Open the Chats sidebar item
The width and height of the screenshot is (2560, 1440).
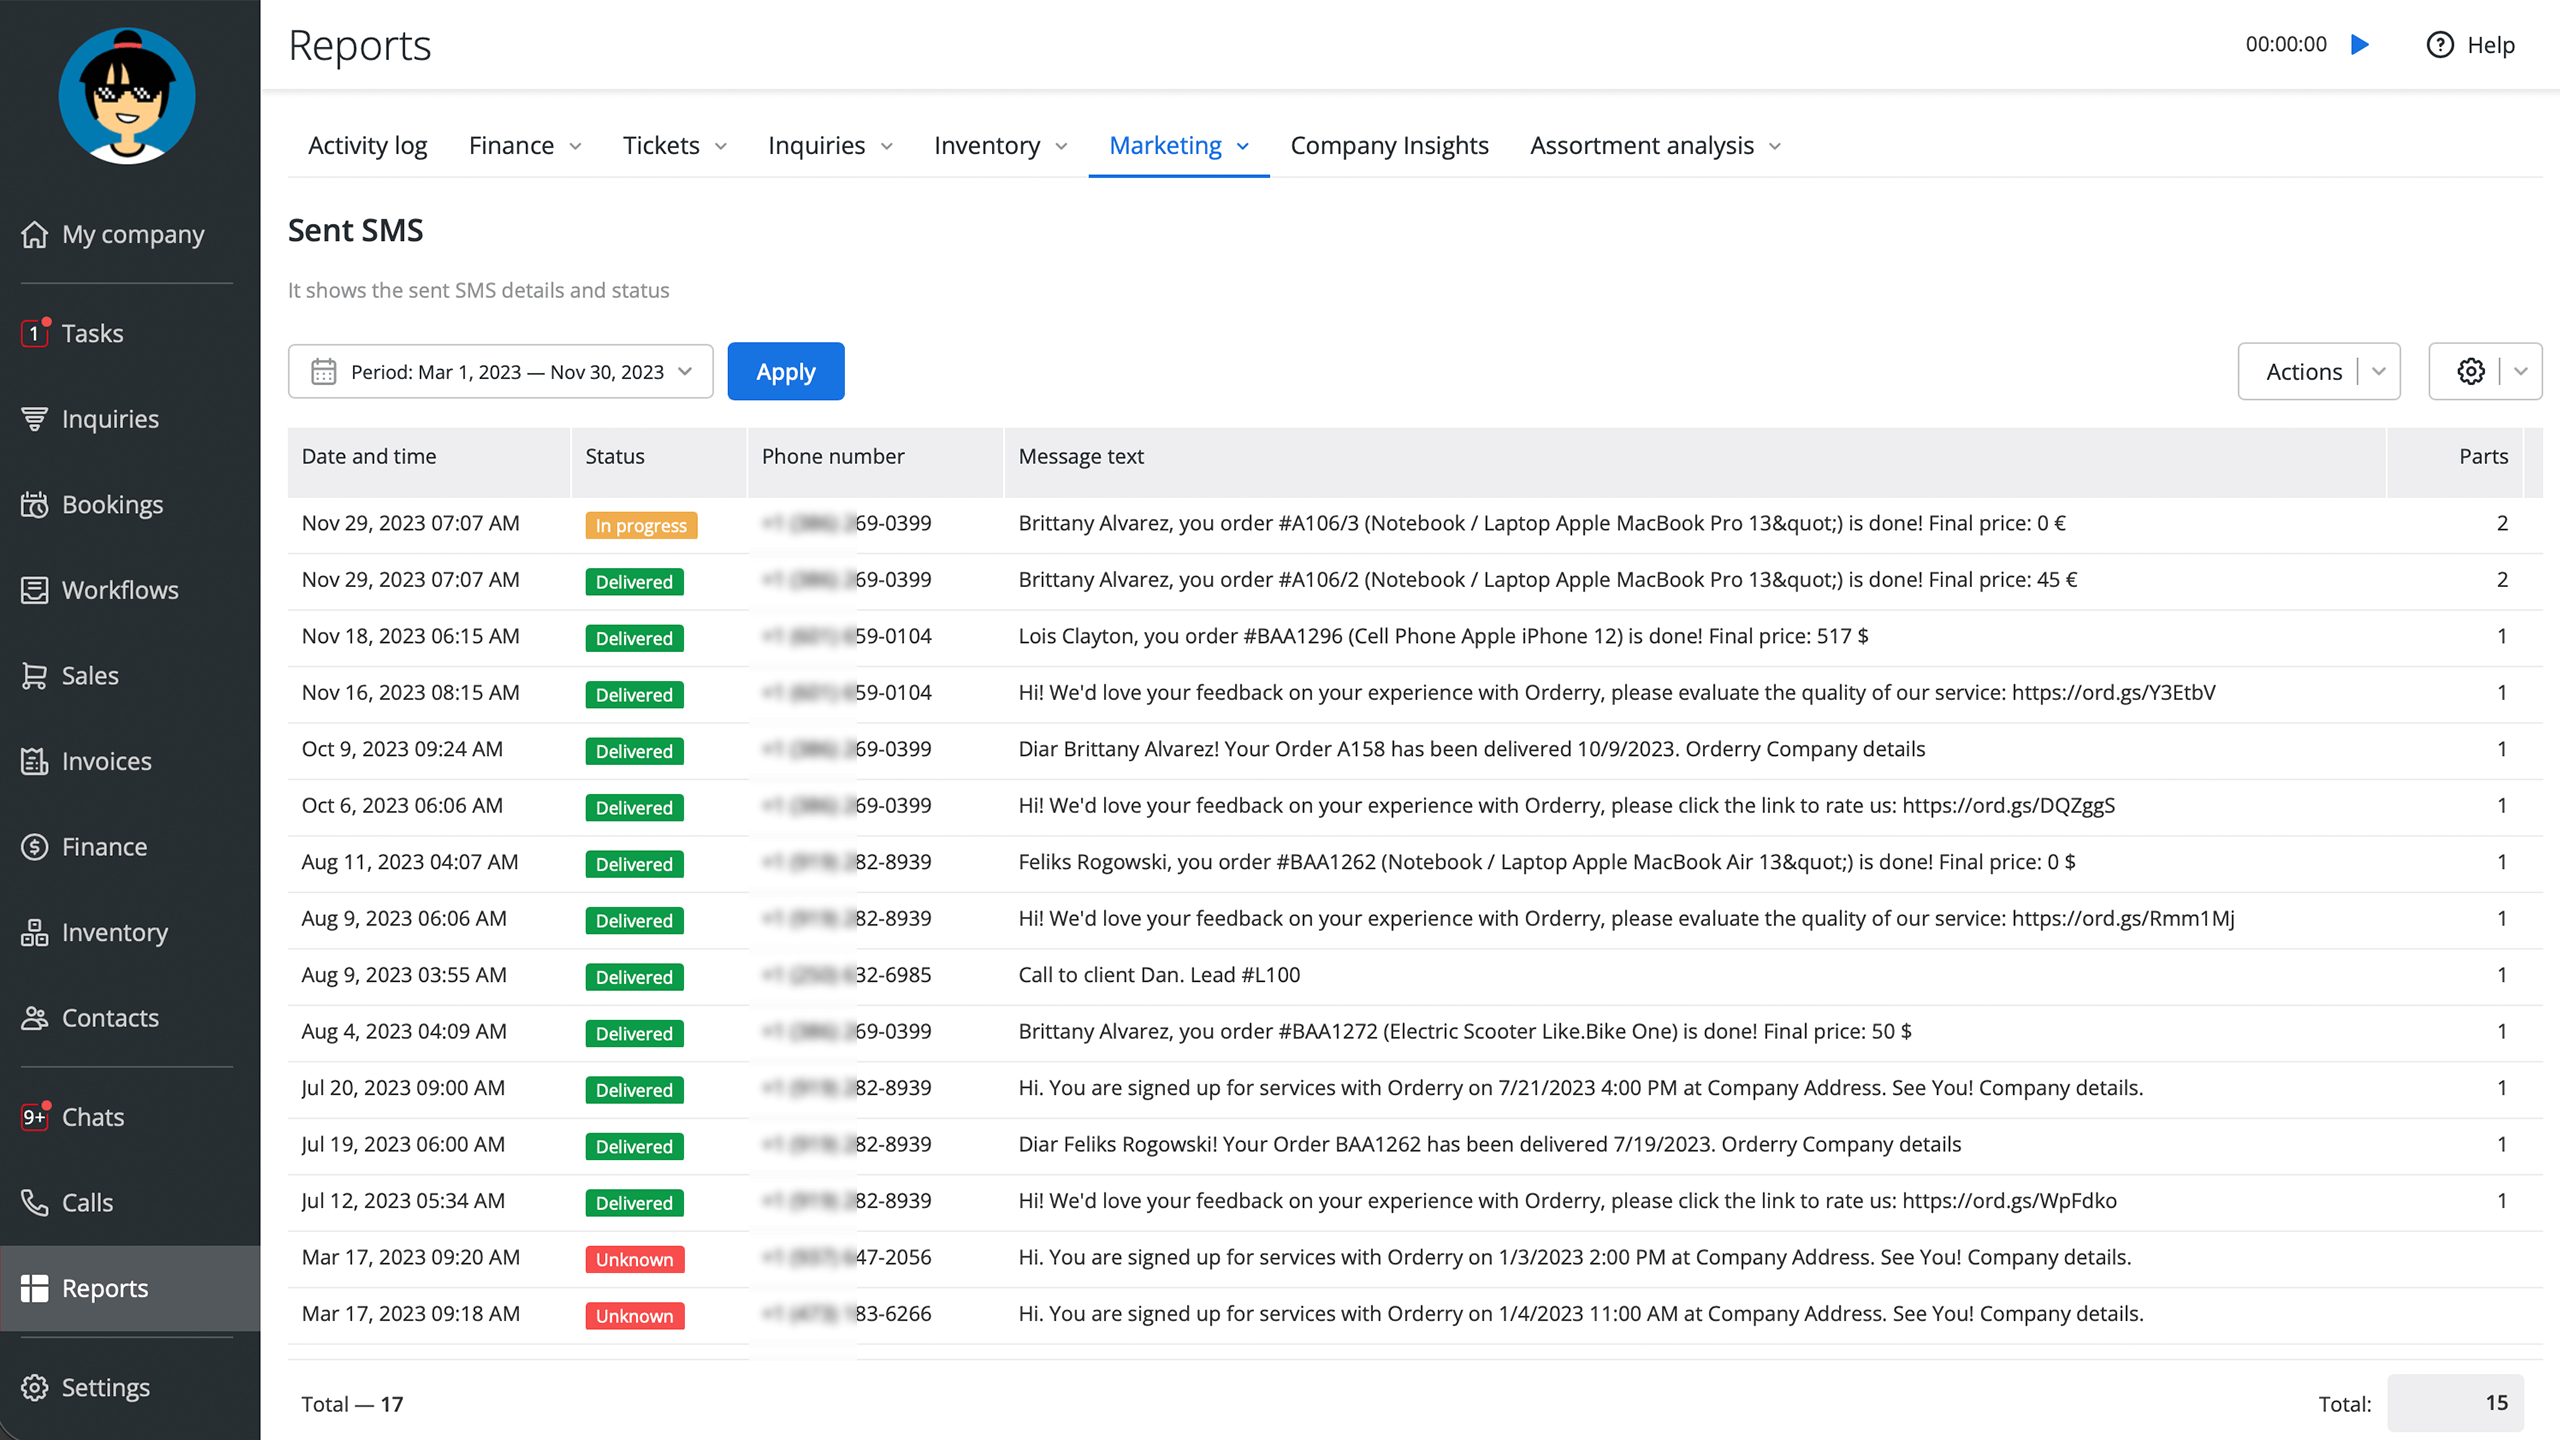[x=92, y=1117]
